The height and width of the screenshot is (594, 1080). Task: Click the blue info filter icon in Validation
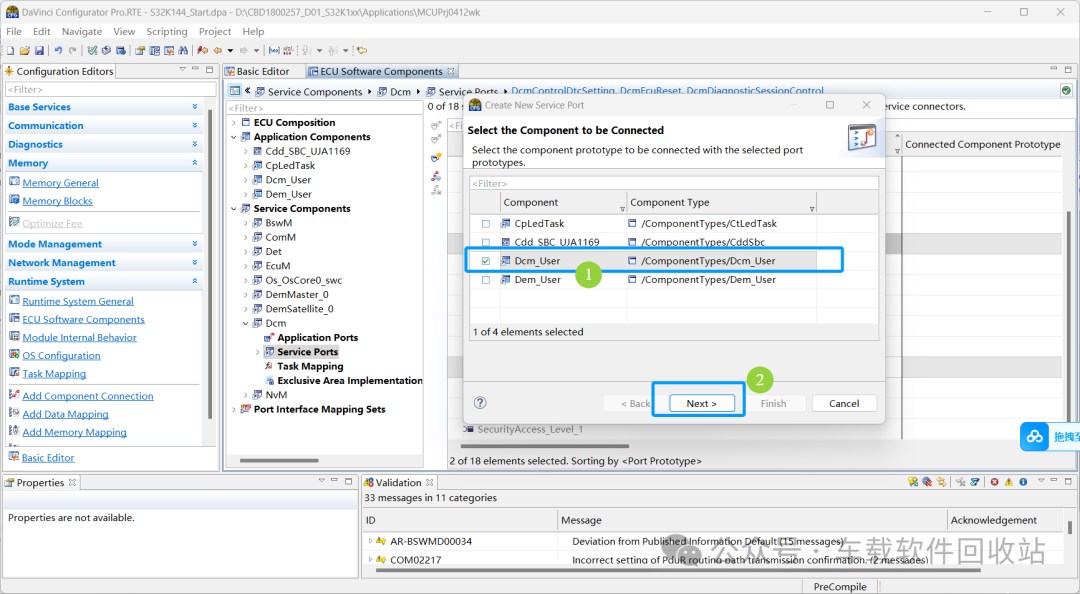point(1024,482)
